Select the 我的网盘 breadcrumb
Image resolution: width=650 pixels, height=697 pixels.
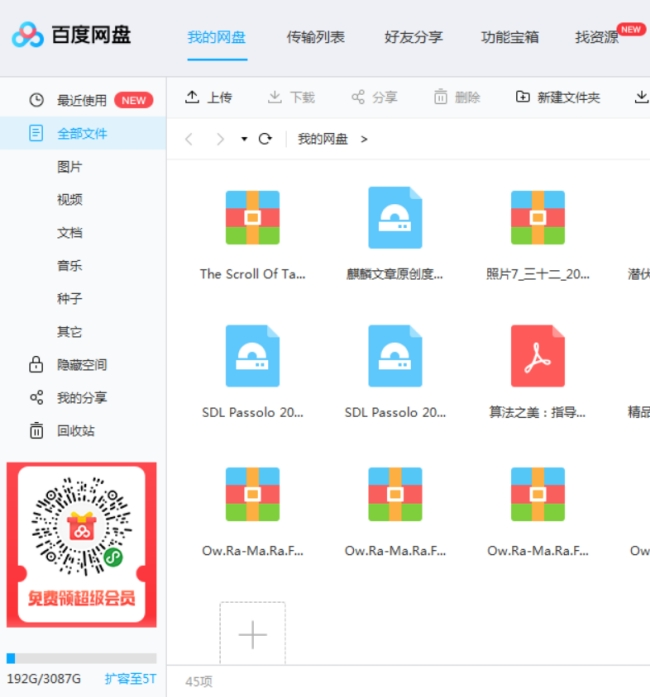pyautogui.click(x=323, y=139)
